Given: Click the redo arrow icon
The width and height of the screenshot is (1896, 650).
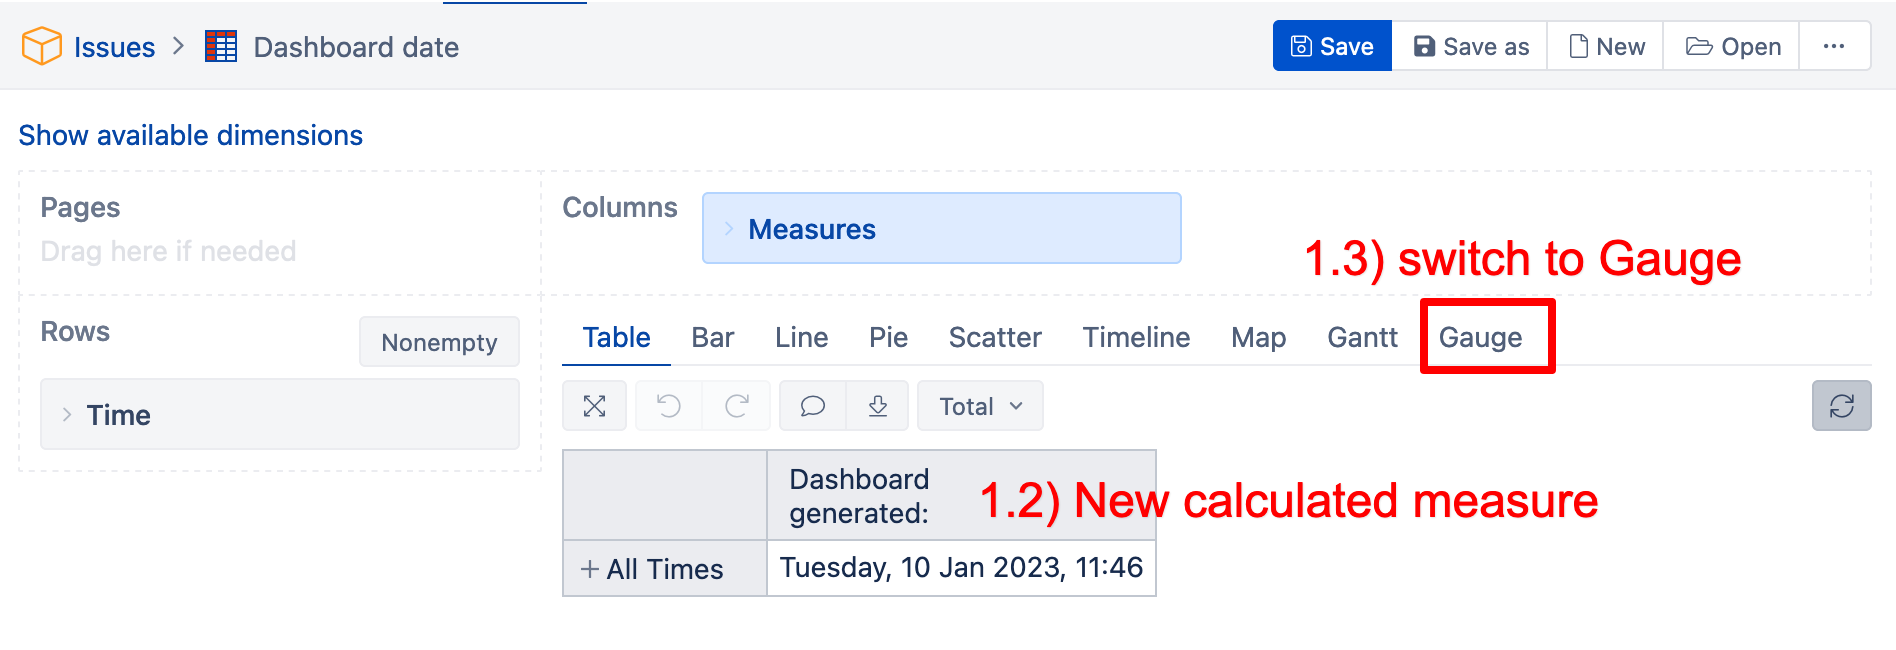Looking at the screenshot, I should tap(737, 406).
